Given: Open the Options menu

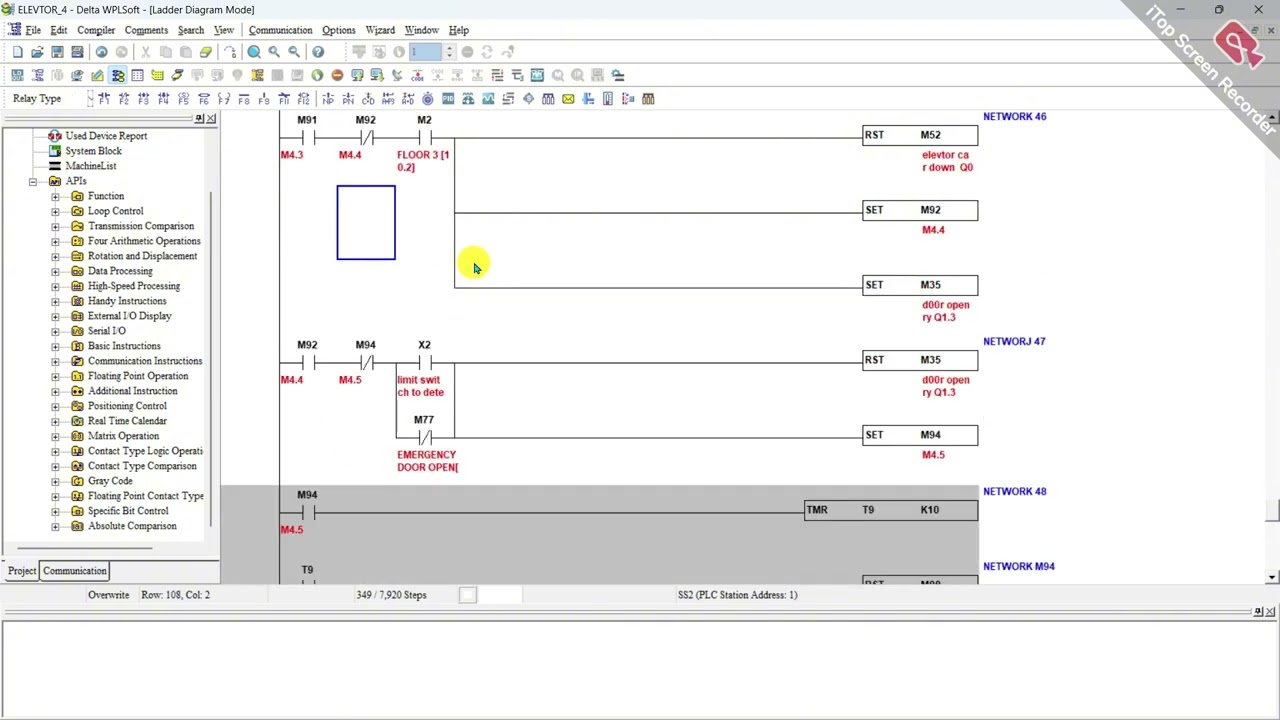Looking at the screenshot, I should click(x=338, y=30).
